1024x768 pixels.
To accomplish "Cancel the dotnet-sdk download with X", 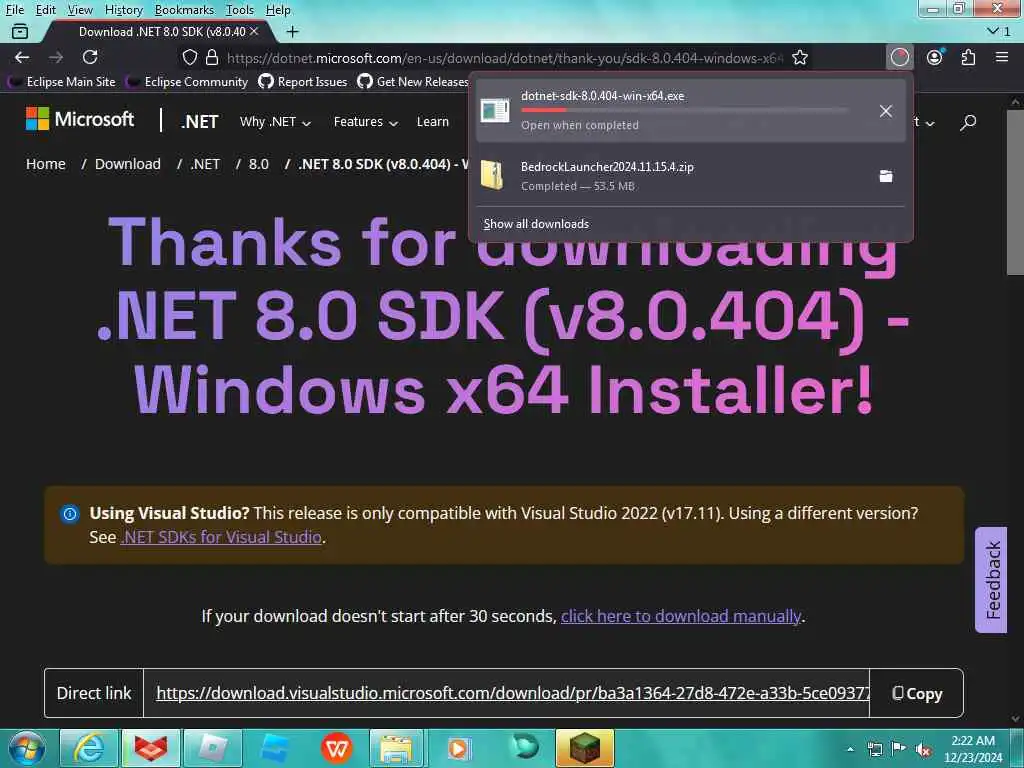I will [886, 111].
